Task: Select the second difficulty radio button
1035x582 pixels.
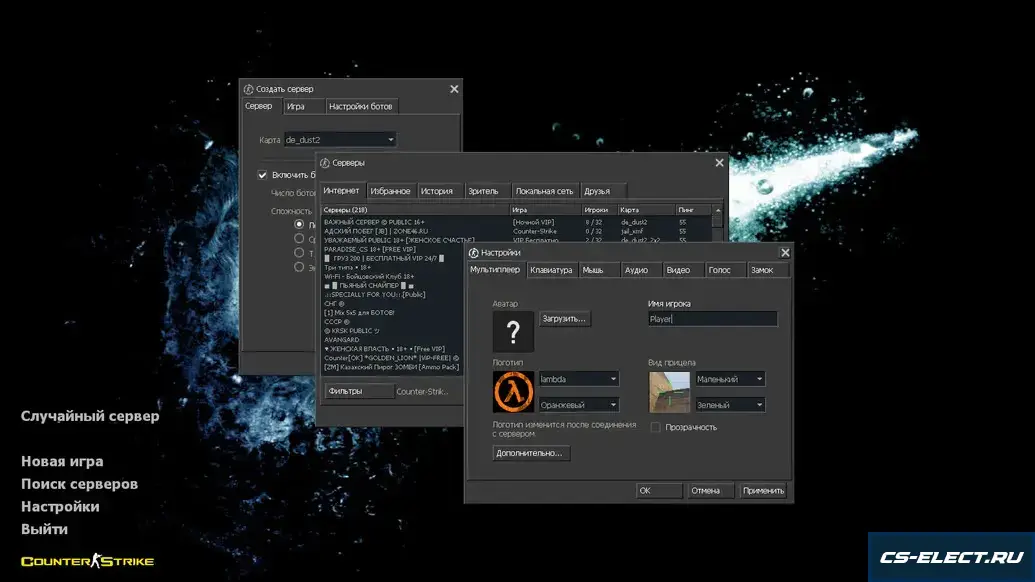Action: (299, 239)
